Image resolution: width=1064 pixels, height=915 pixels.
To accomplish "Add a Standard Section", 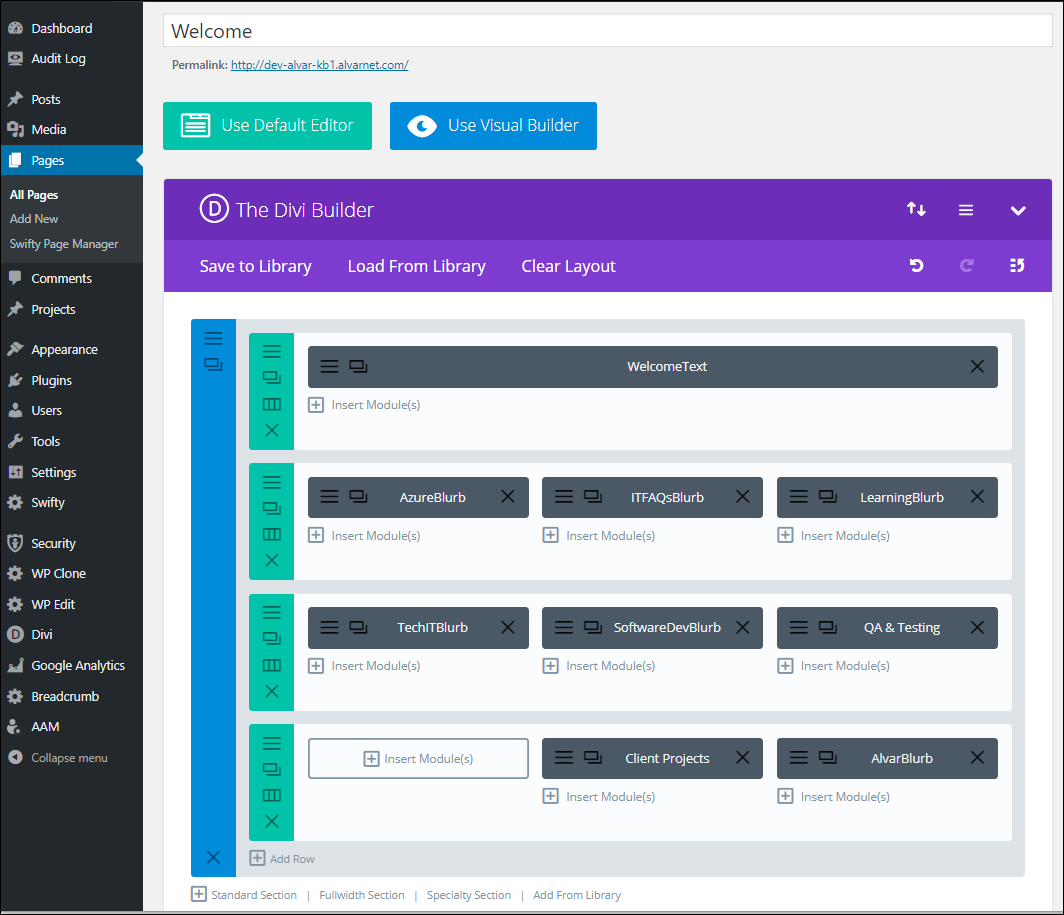I will pyautogui.click(x=244, y=895).
